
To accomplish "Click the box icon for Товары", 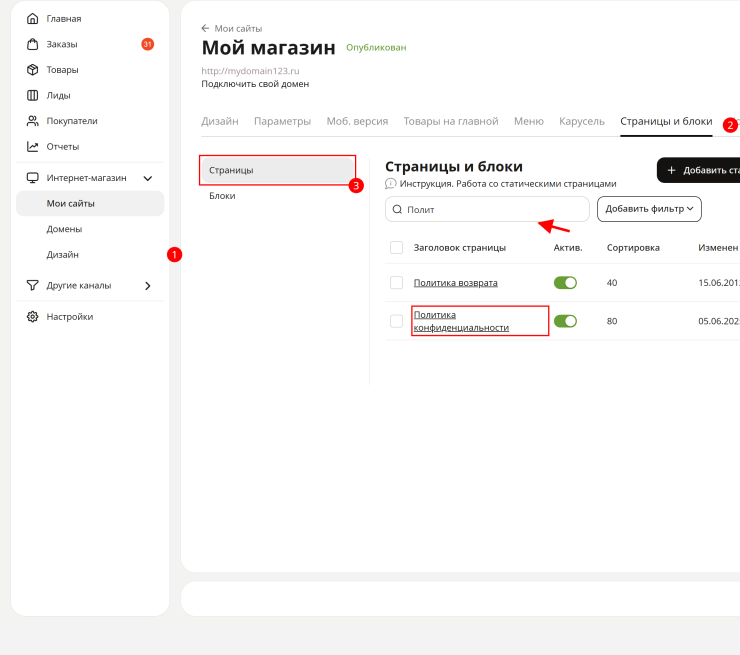I will 32,69.
